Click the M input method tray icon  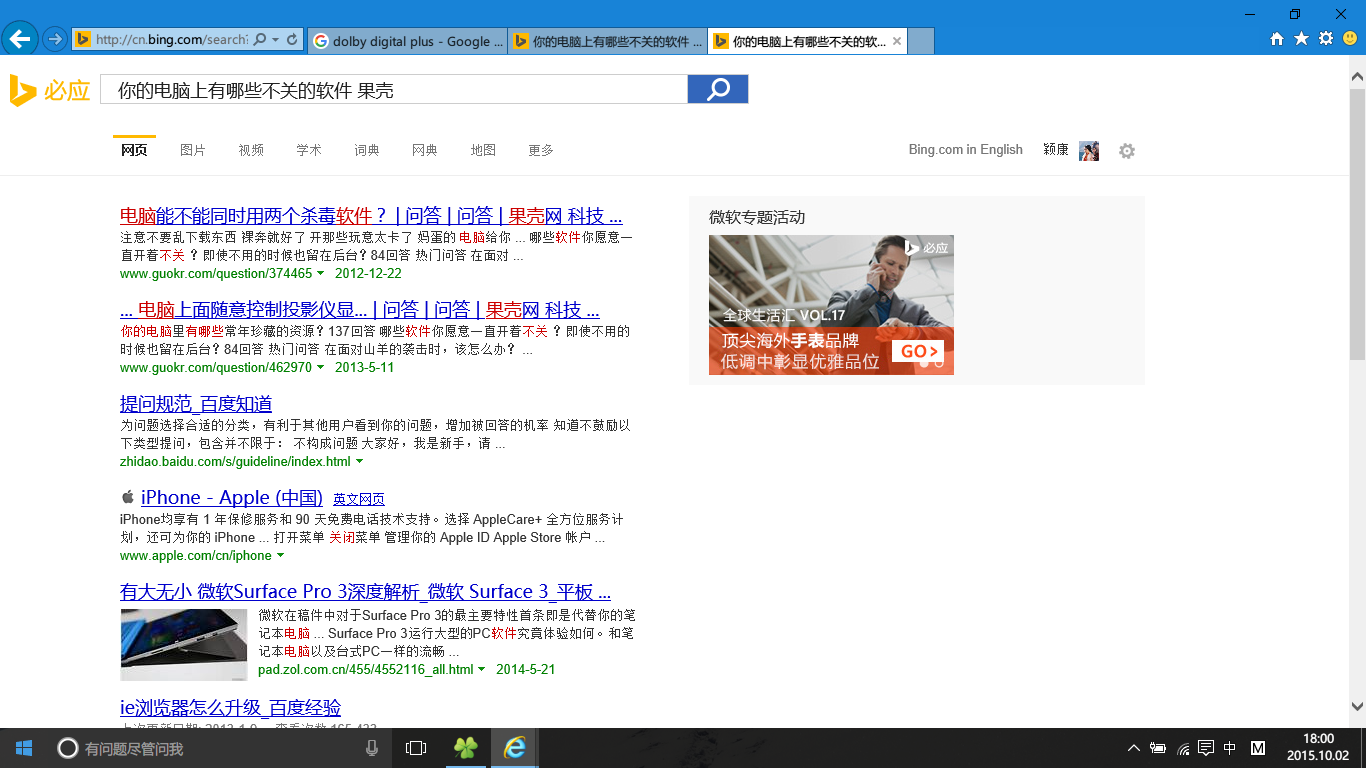[1258, 748]
